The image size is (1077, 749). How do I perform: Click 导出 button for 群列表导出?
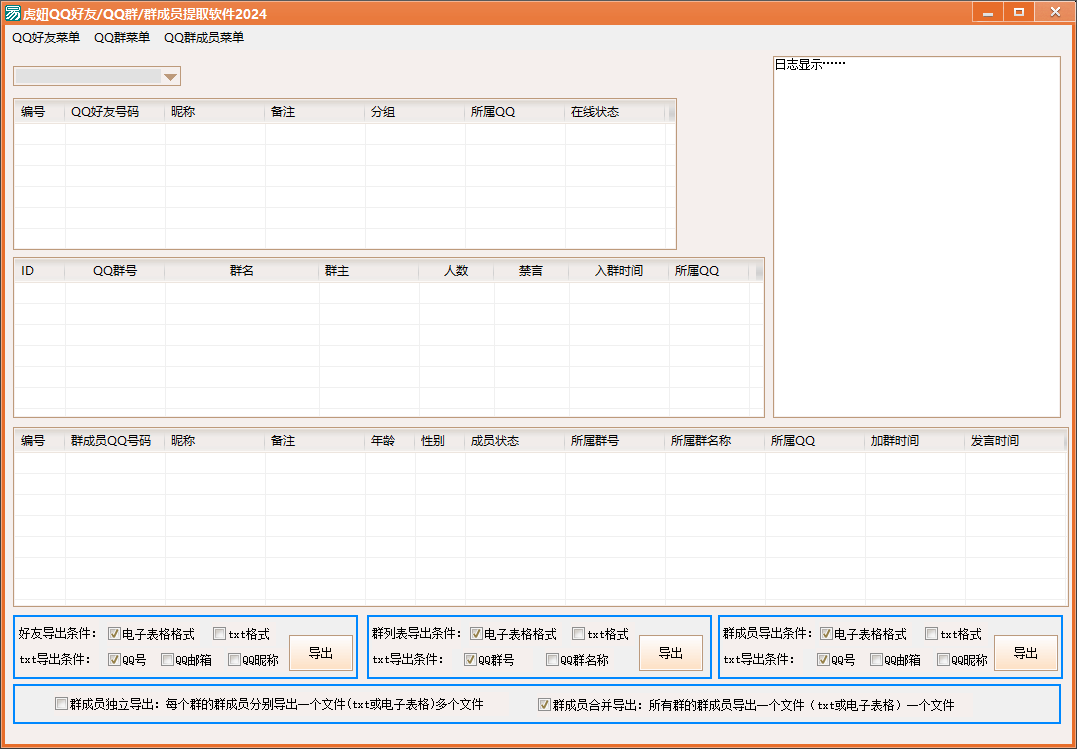tap(671, 653)
